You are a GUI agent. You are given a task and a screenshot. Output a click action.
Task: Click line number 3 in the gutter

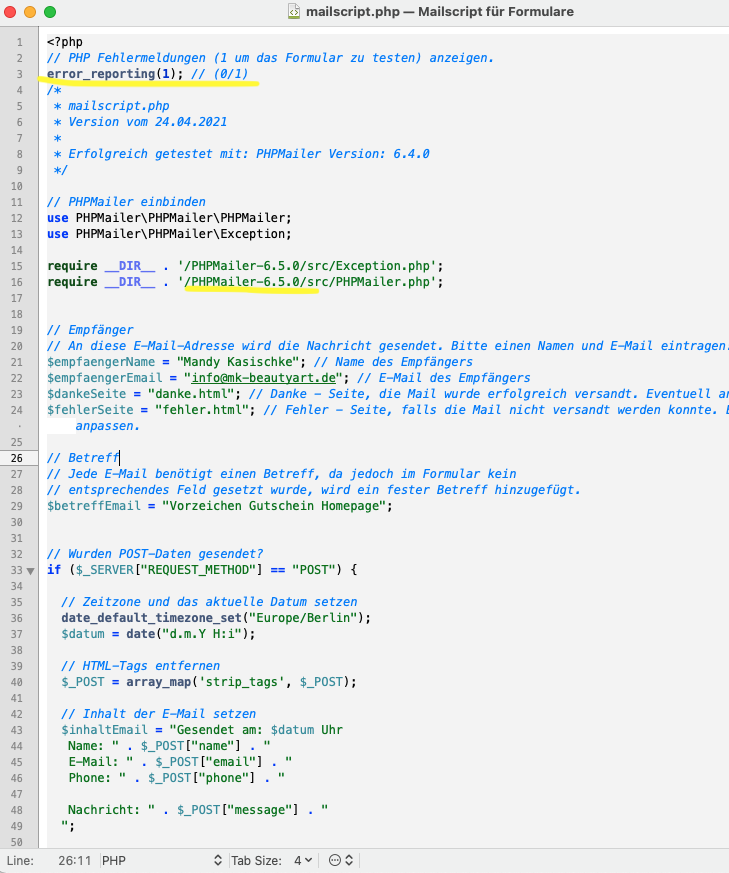[19, 74]
